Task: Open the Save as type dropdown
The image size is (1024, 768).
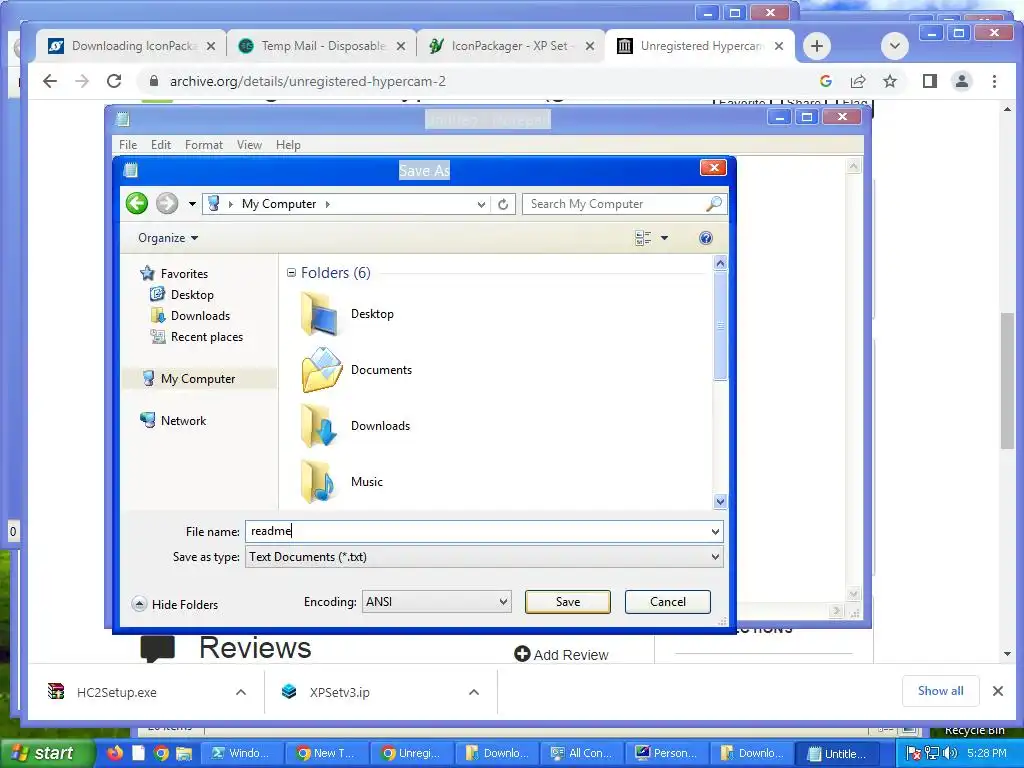Action: click(x=484, y=557)
